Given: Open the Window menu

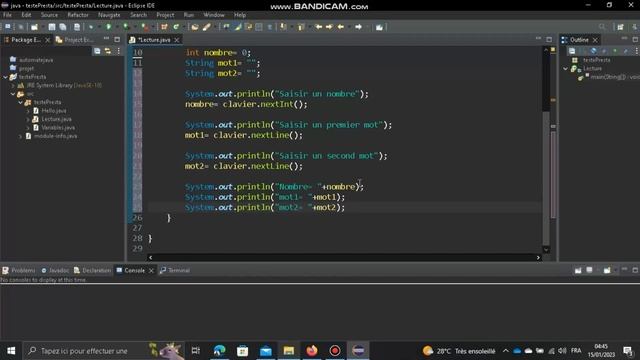Looking at the screenshot, I should coord(214,15).
